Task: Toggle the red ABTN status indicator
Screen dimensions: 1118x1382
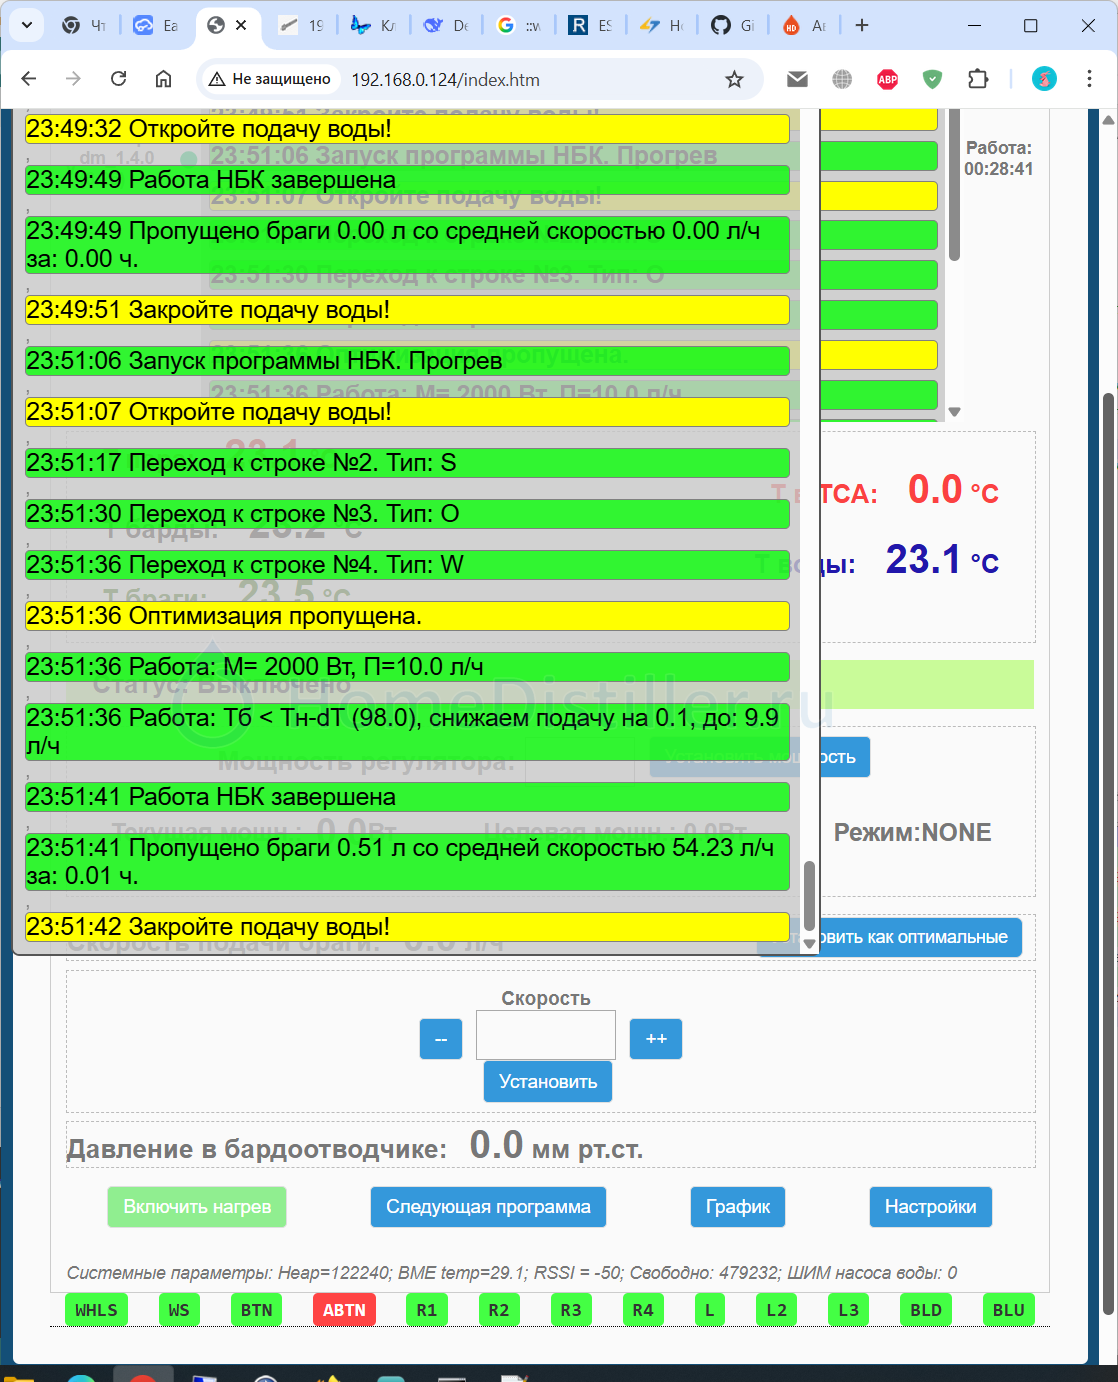Action: (x=344, y=1310)
